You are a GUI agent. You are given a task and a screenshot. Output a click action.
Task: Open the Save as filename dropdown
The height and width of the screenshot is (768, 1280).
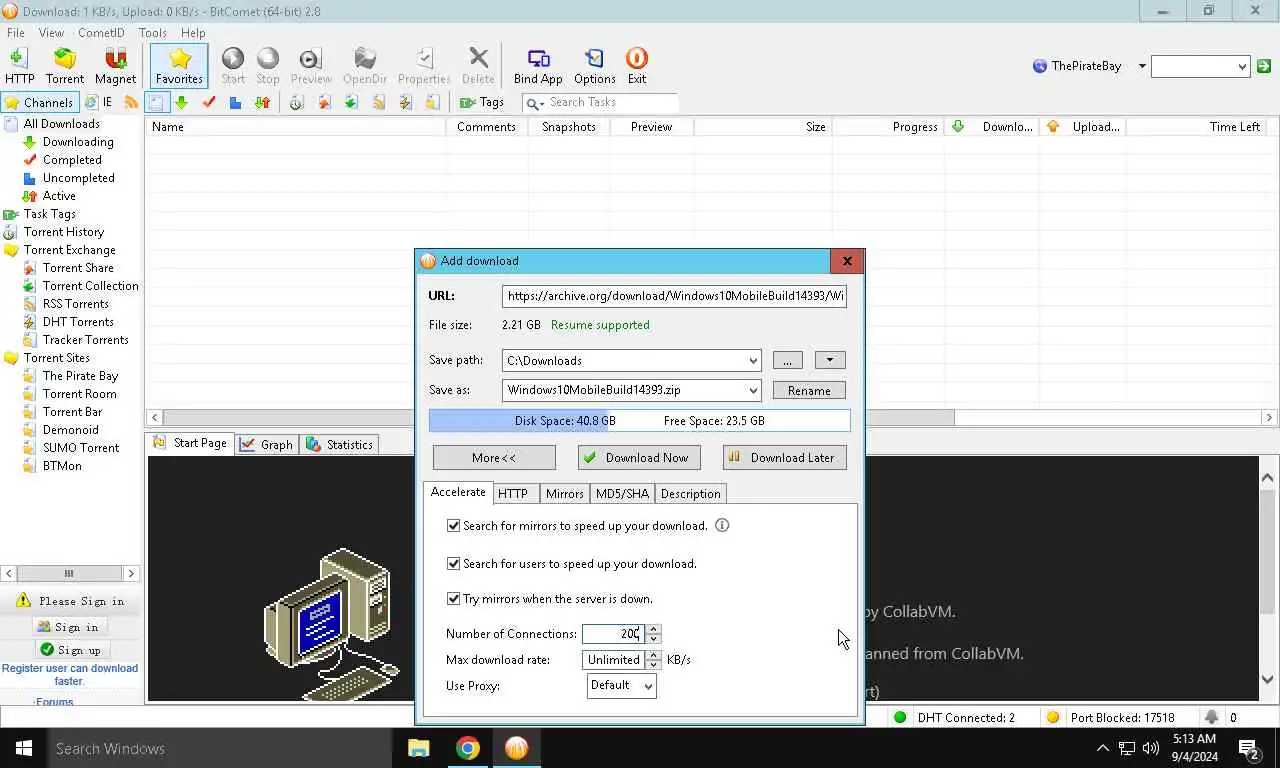[x=752, y=391]
